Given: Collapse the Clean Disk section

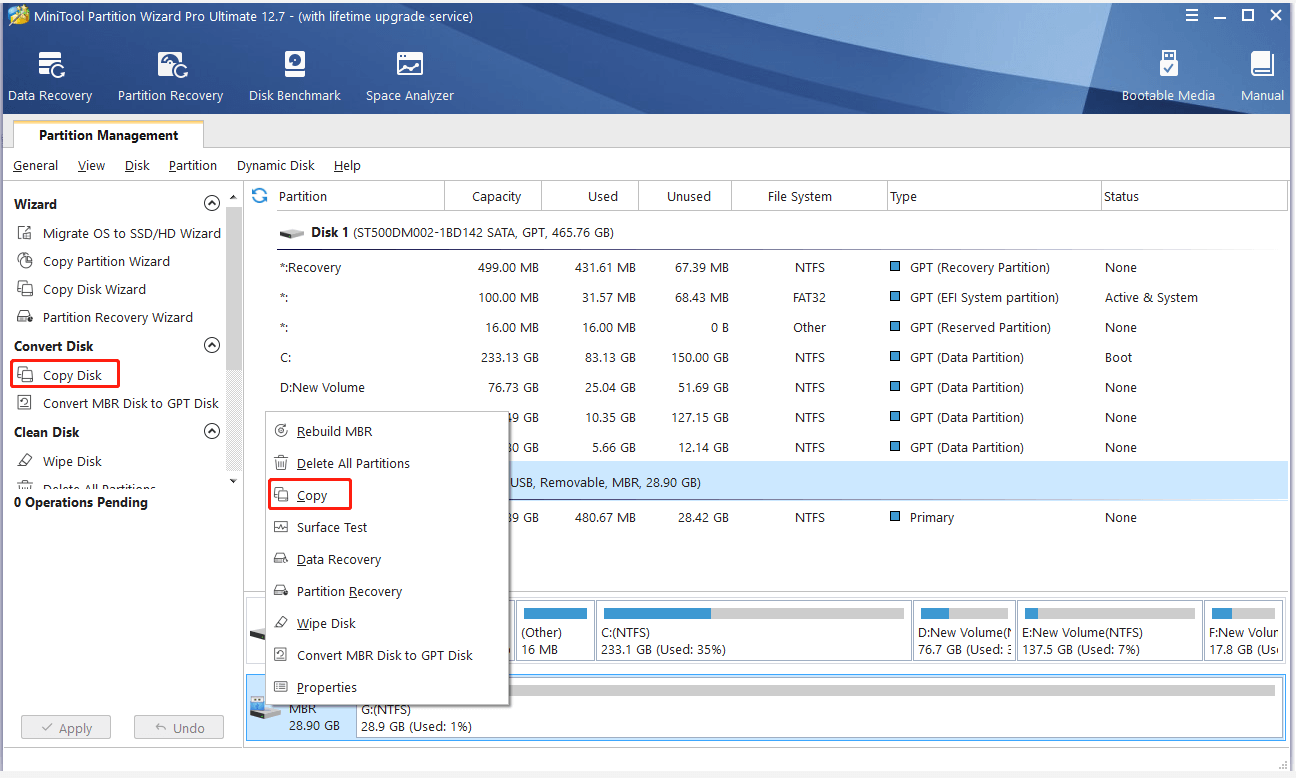Looking at the screenshot, I should 212,431.
